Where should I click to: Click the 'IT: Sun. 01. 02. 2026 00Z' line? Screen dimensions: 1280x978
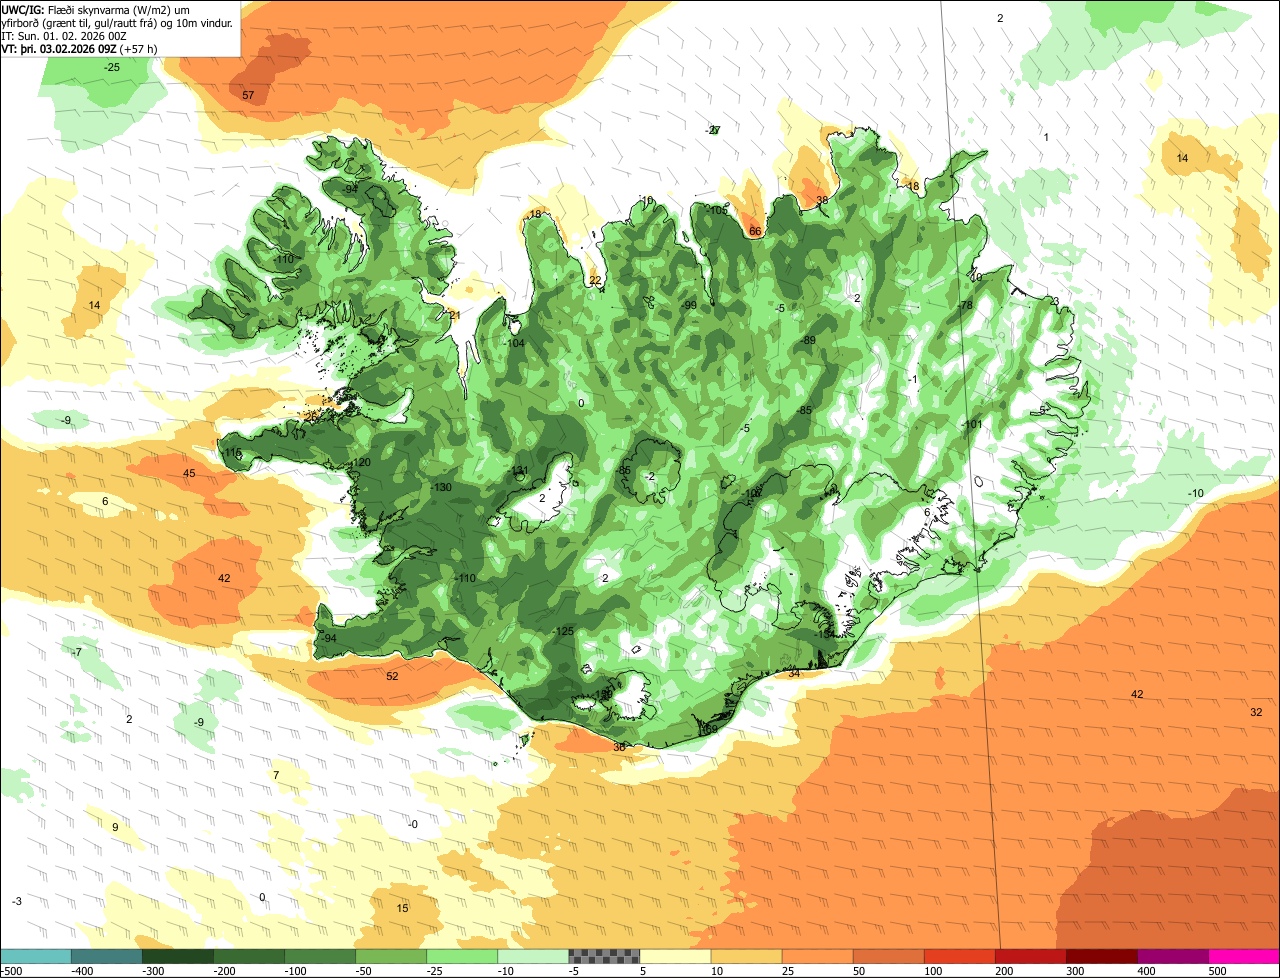pos(65,35)
